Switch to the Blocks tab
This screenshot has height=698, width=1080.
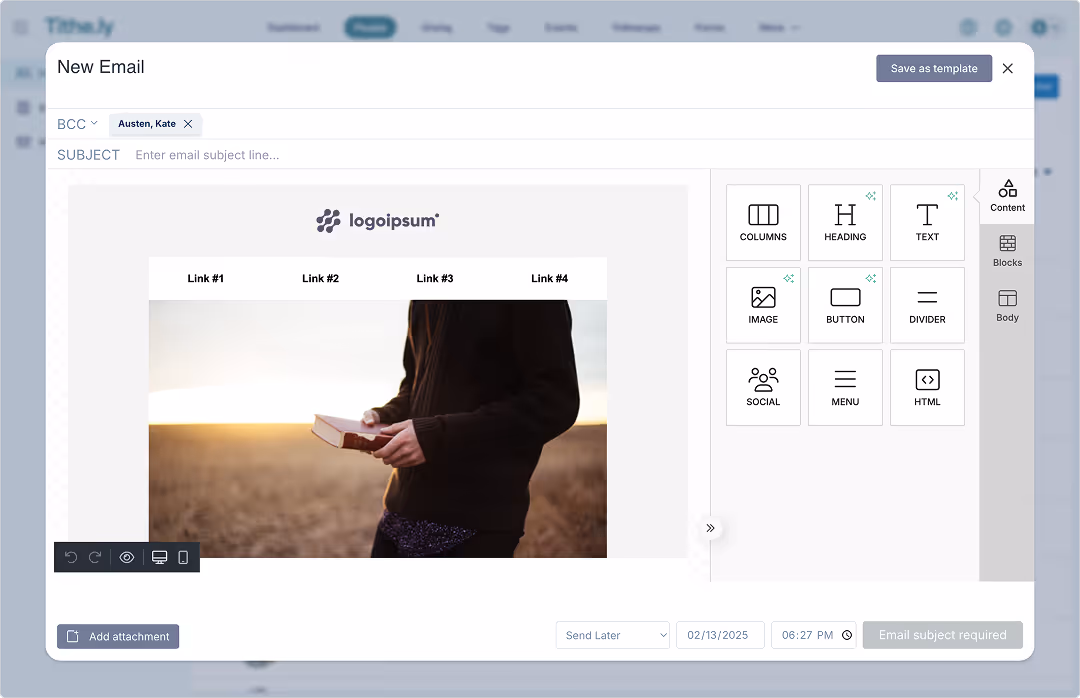[x=1007, y=250]
